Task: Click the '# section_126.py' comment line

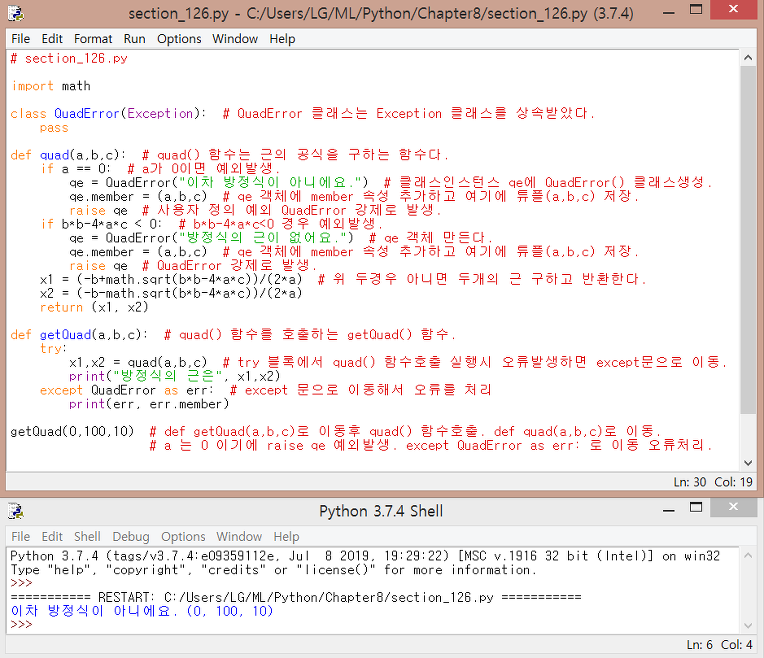Action: point(69,58)
